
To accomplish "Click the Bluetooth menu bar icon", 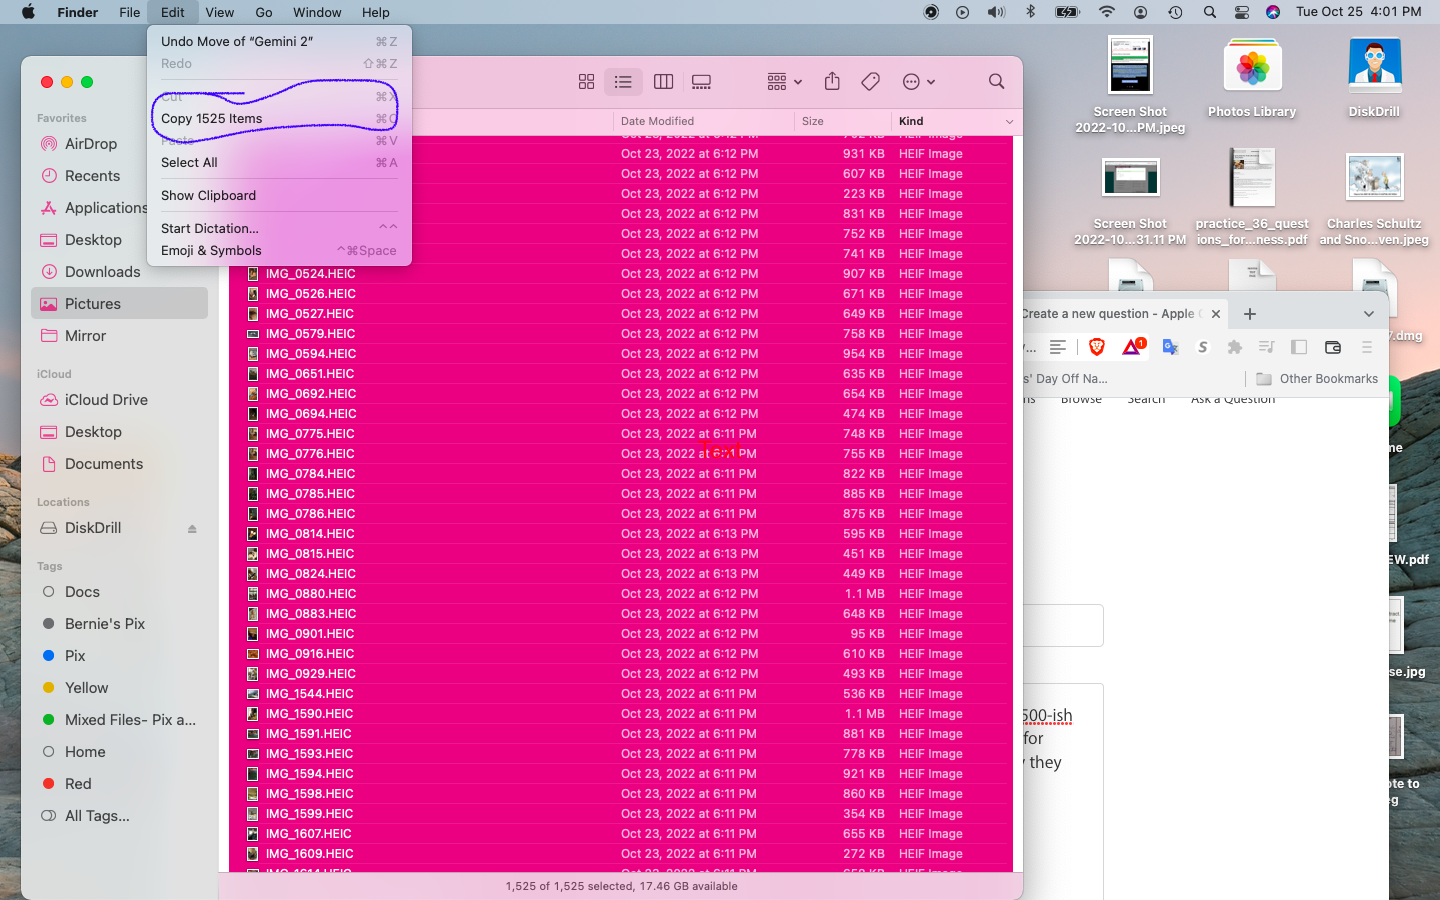I will pyautogui.click(x=1031, y=12).
